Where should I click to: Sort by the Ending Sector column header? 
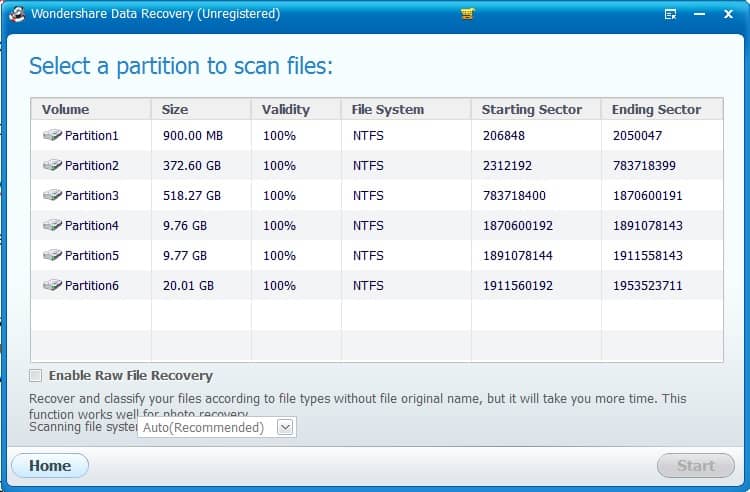pos(662,109)
